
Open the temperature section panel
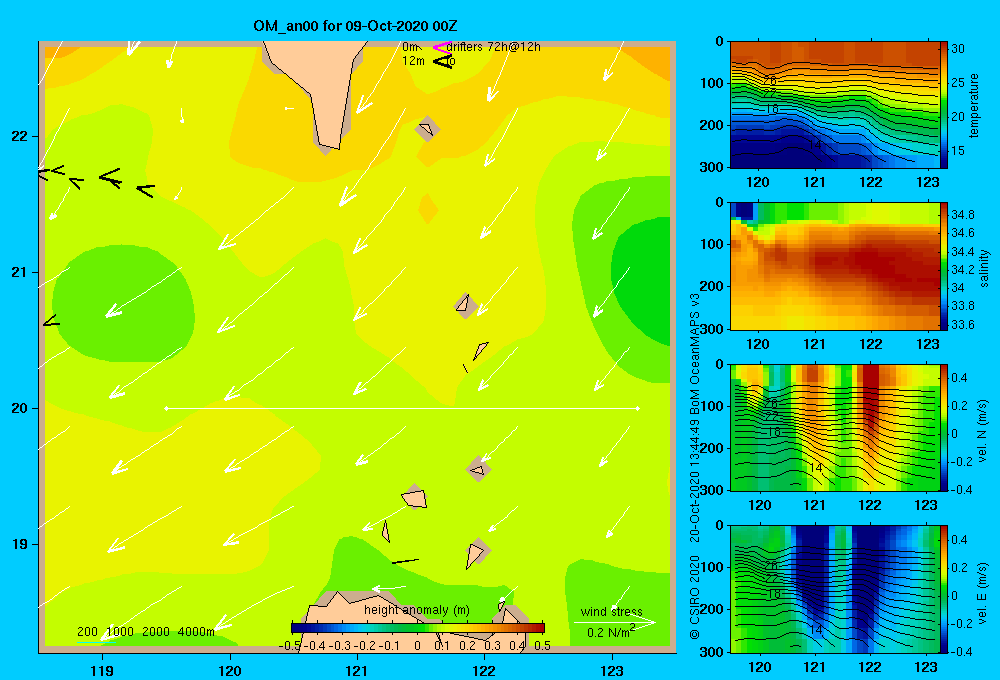coord(834,105)
